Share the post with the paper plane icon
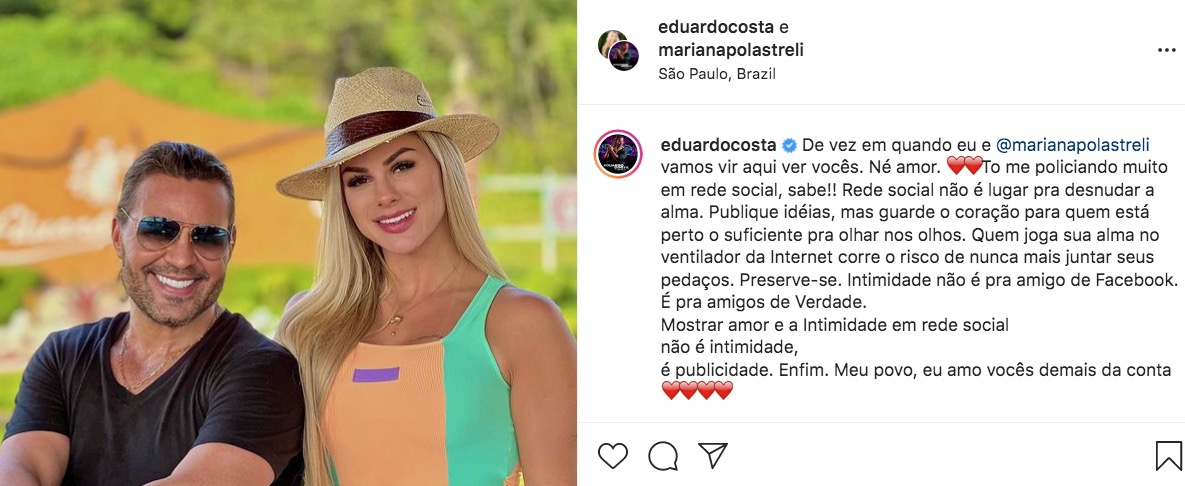 click(x=712, y=456)
